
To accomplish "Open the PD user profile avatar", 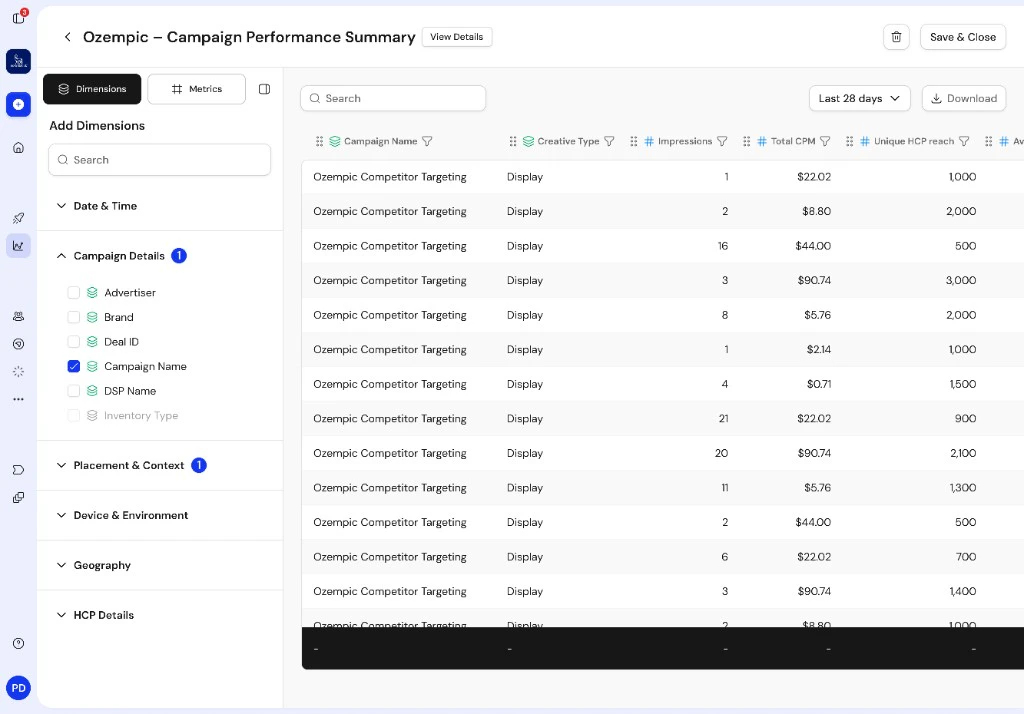I will point(18,688).
